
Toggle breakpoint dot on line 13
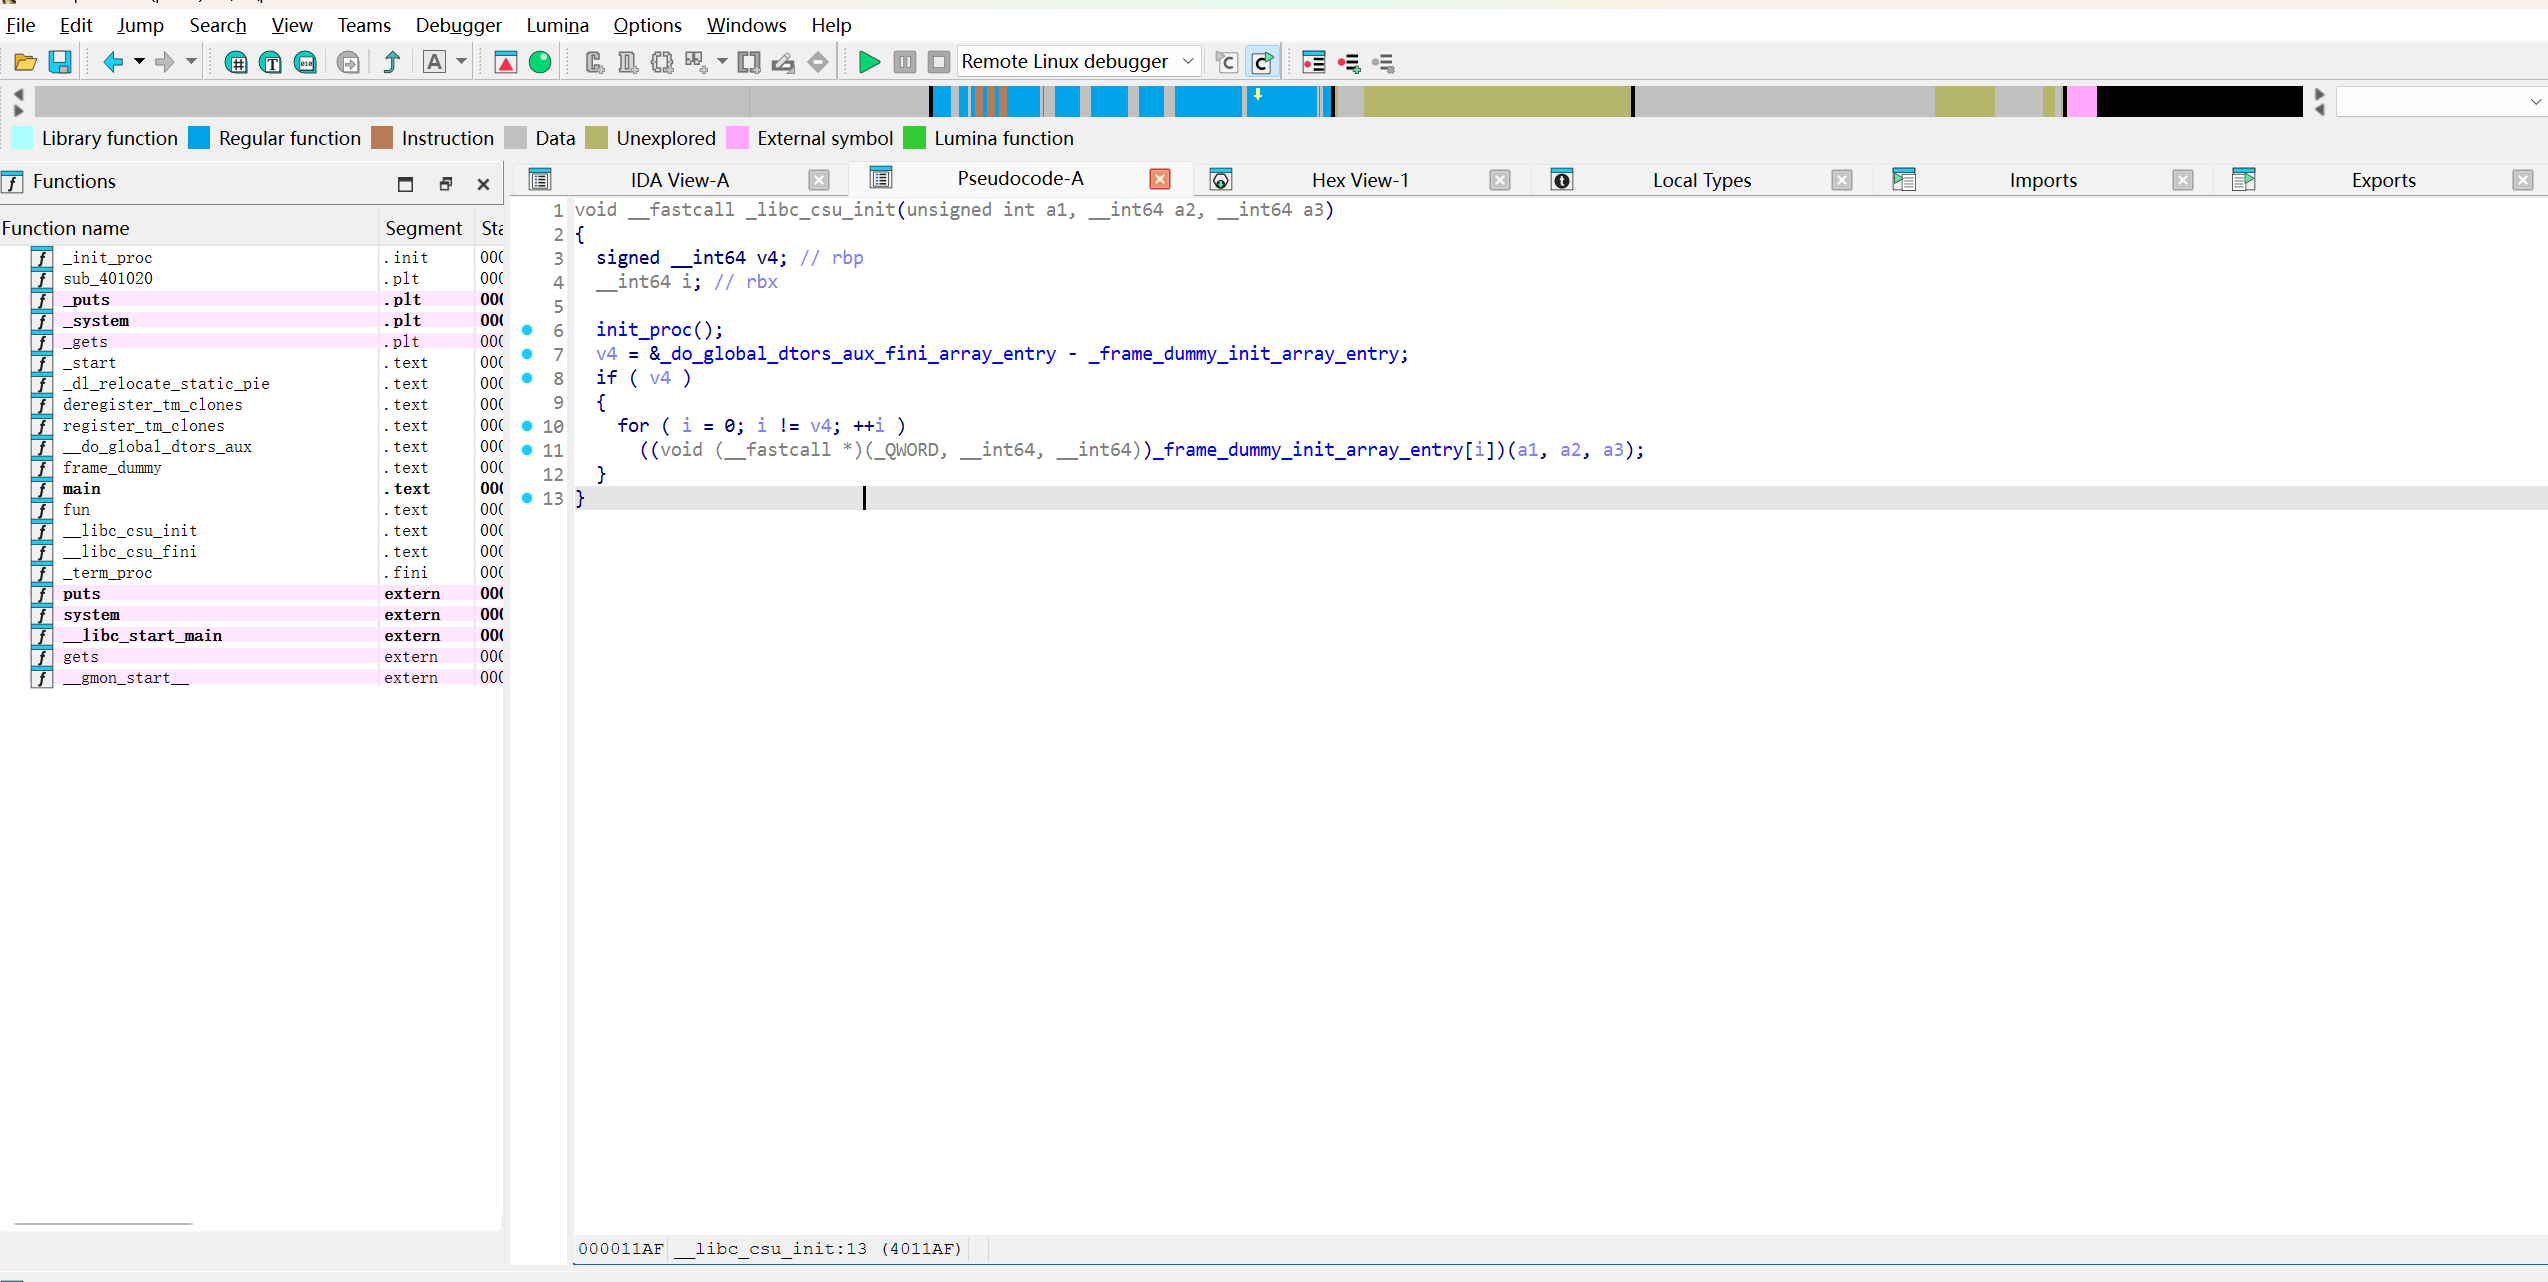[527, 498]
